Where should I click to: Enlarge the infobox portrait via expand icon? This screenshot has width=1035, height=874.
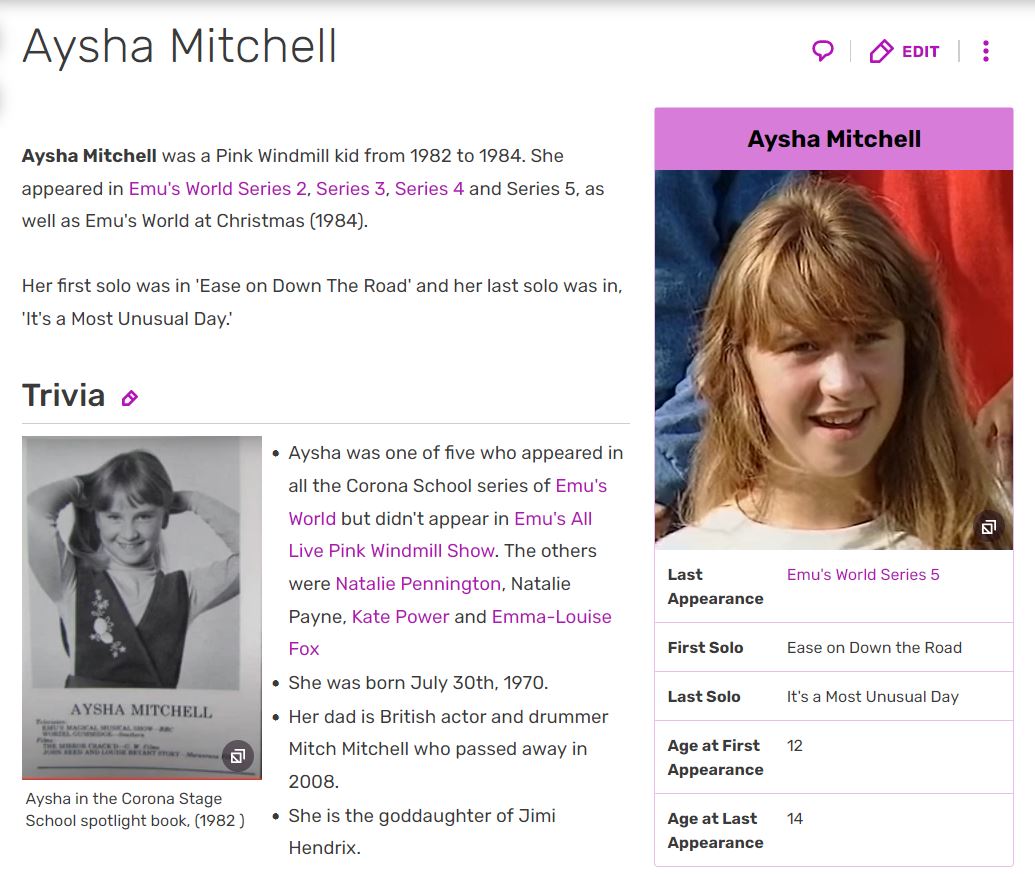pyautogui.click(x=988, y=527)
